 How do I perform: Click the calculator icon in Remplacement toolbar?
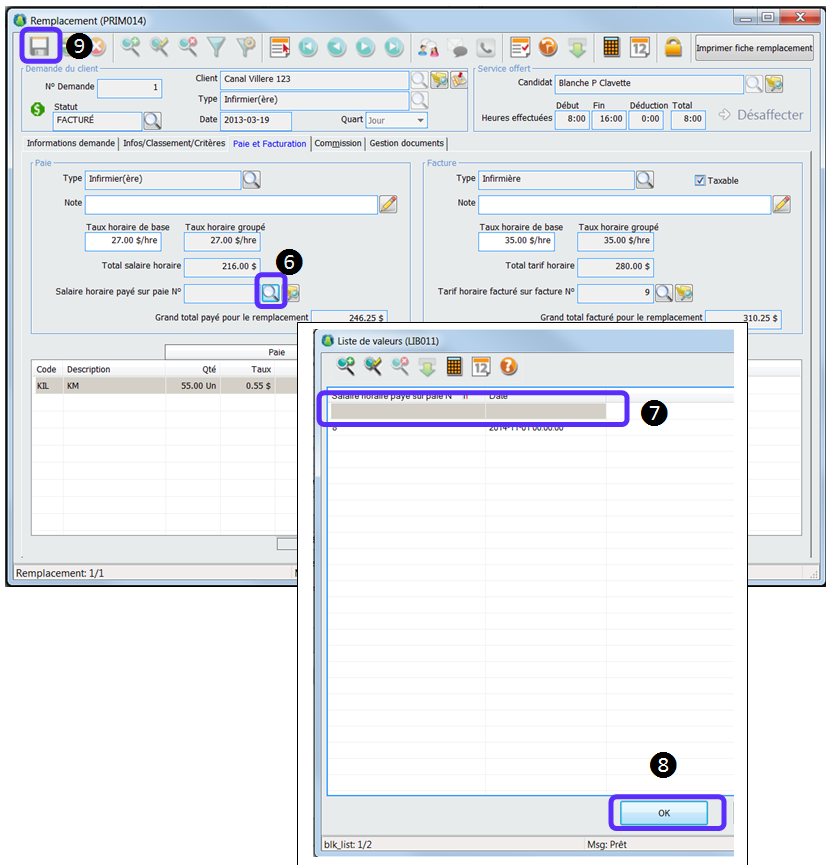pyautogui.click(x=611, y=47)
